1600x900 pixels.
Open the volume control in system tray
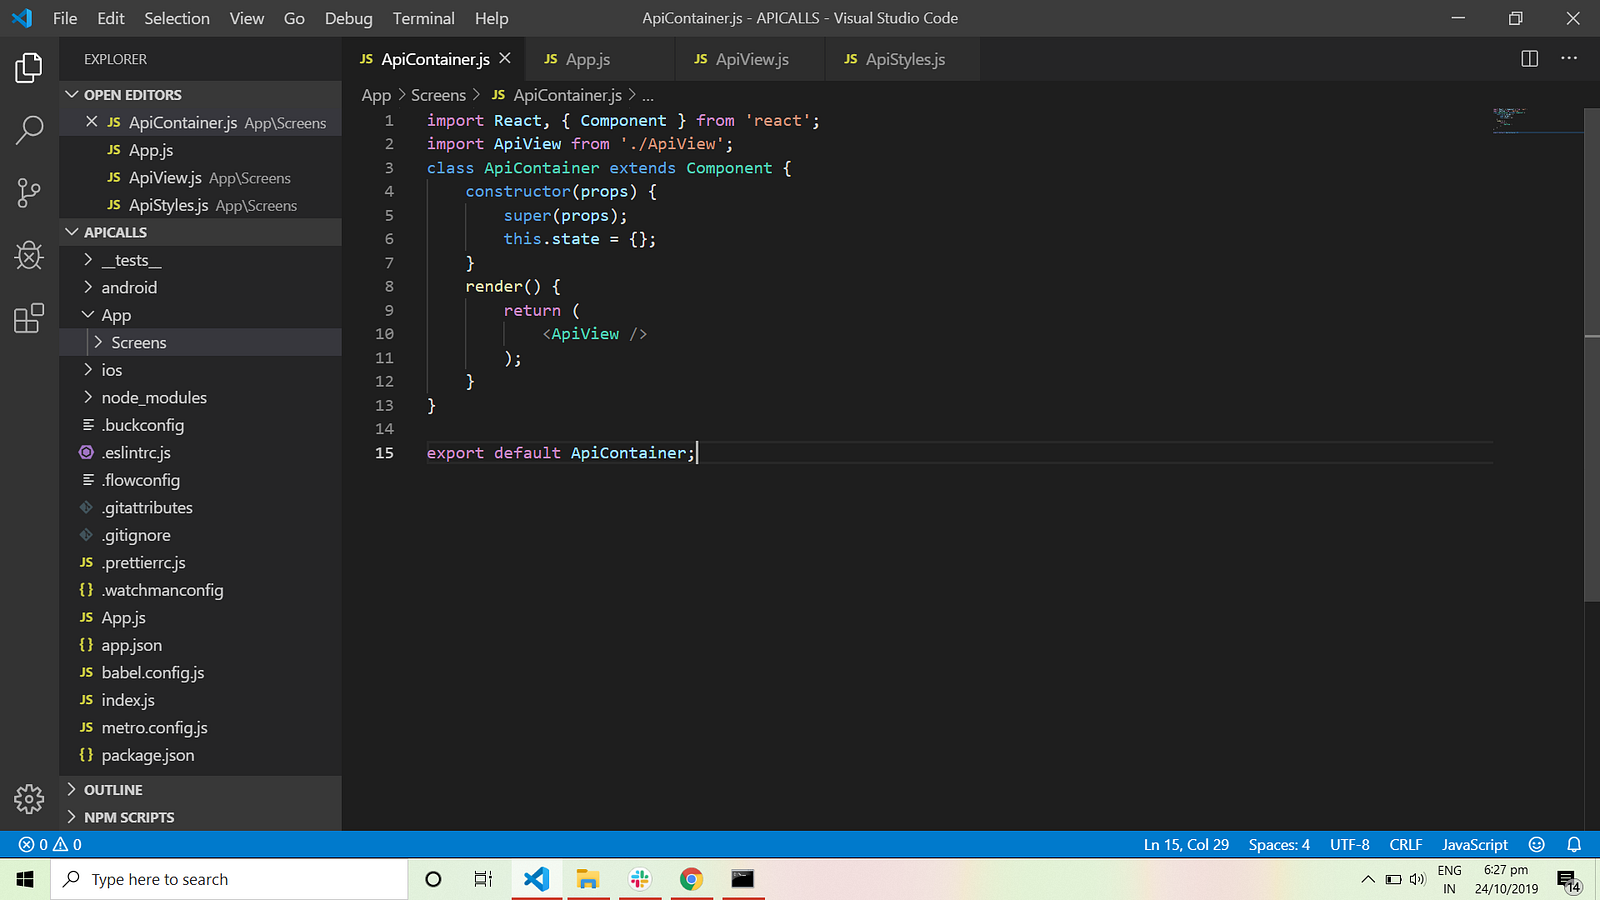1417,879
